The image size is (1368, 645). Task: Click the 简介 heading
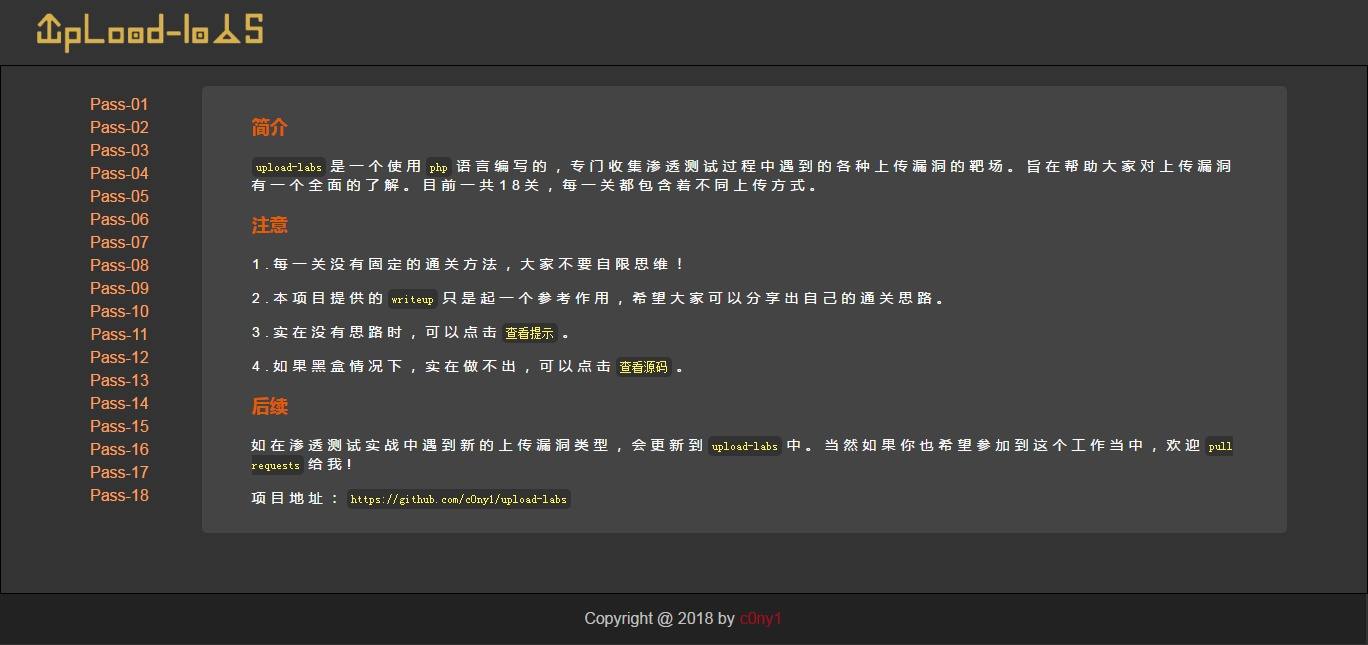pyautogui.click(x=269, y=128)
